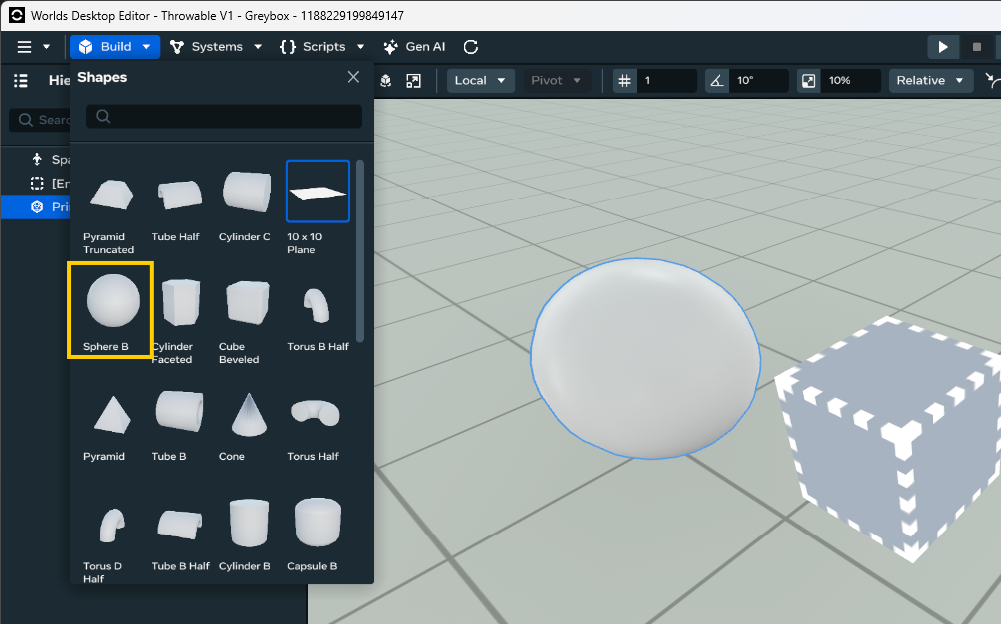1001x624 pixels.
Task: Pick the Capsule B shape
Action: point(318,521)
